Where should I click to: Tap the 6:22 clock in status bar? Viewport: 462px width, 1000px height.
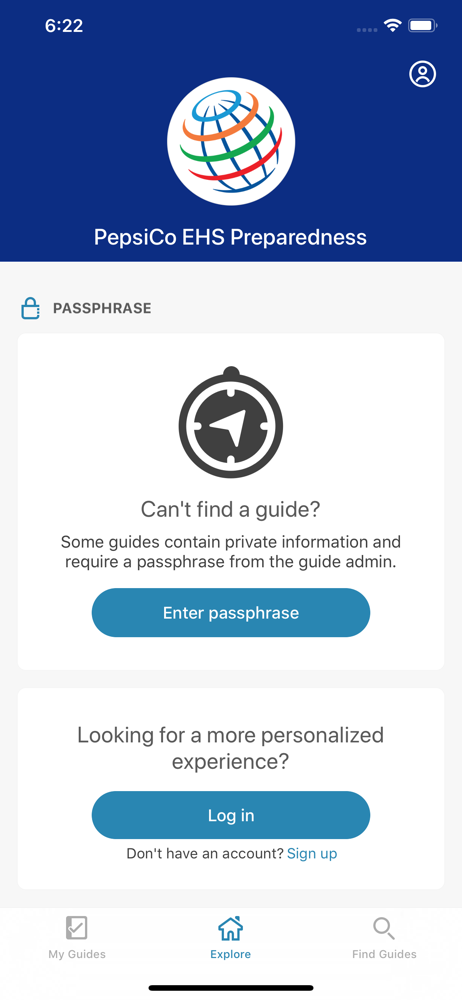coord(64,26)
